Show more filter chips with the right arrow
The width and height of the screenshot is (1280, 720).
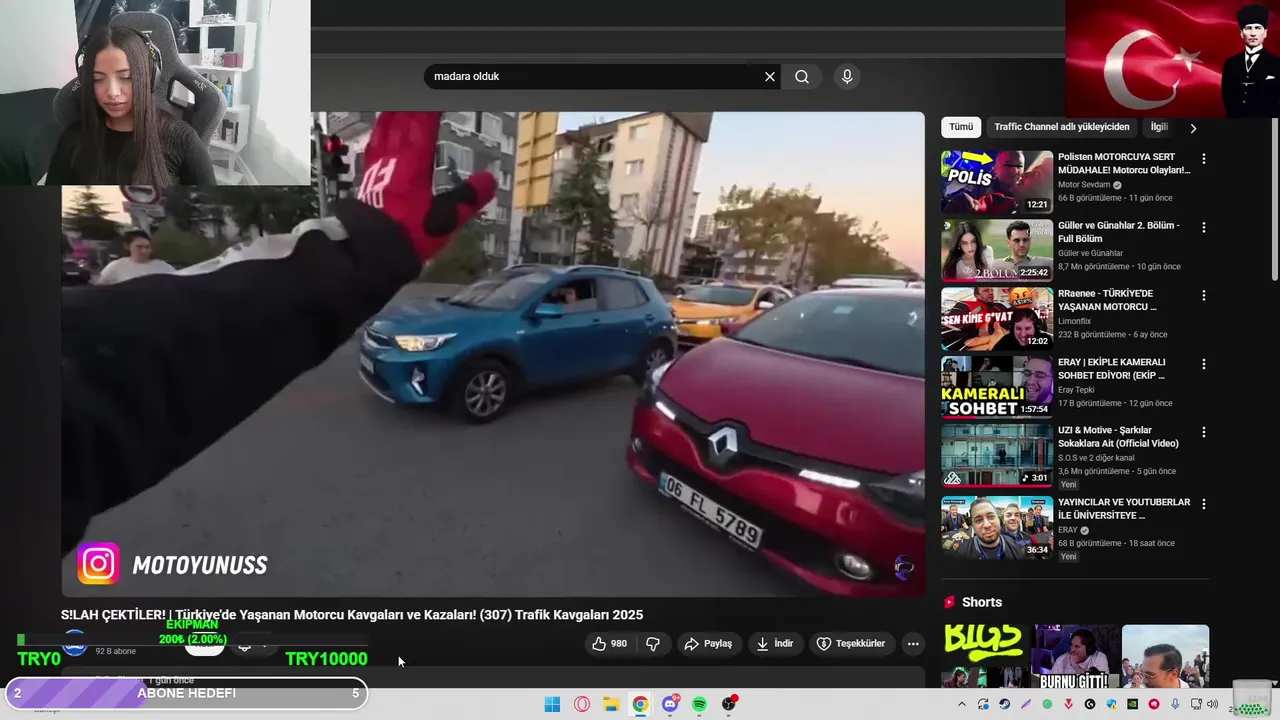1193,128
